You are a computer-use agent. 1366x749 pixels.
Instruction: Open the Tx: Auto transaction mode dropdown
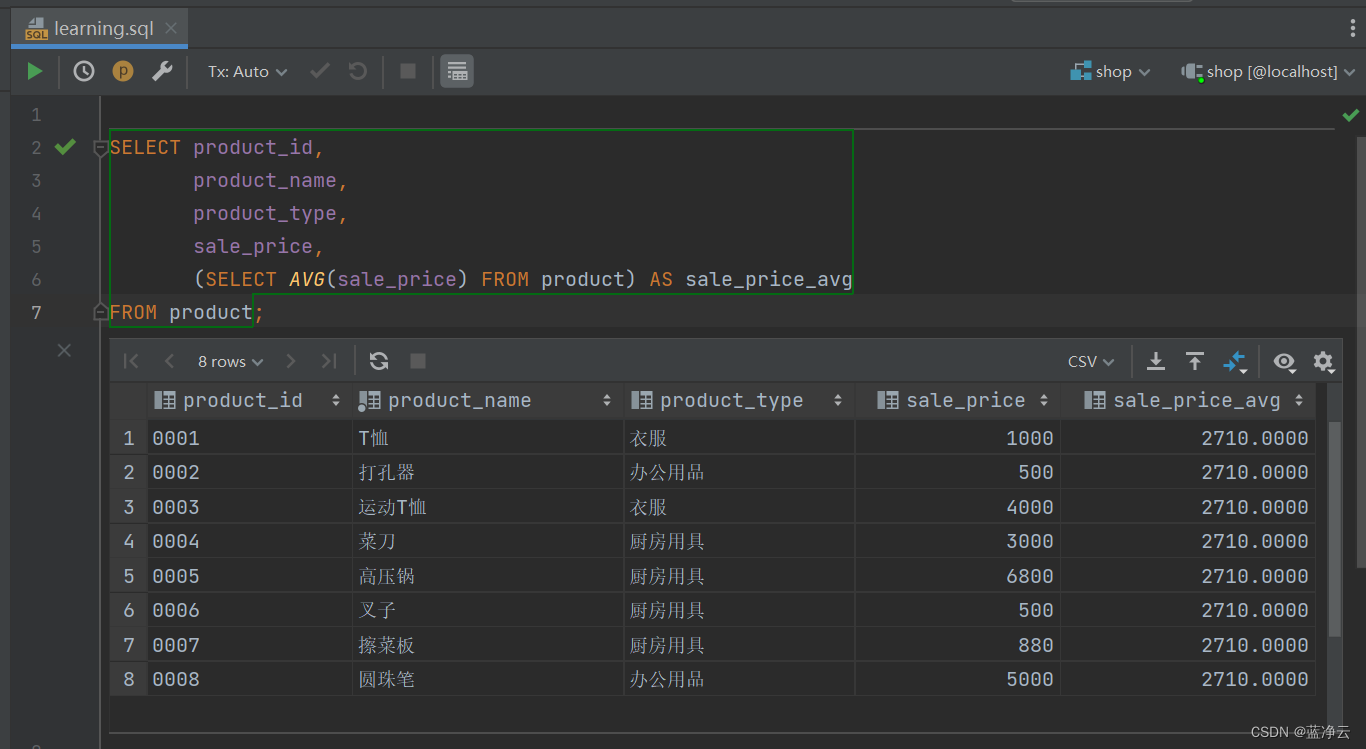[x=247, y=71]
